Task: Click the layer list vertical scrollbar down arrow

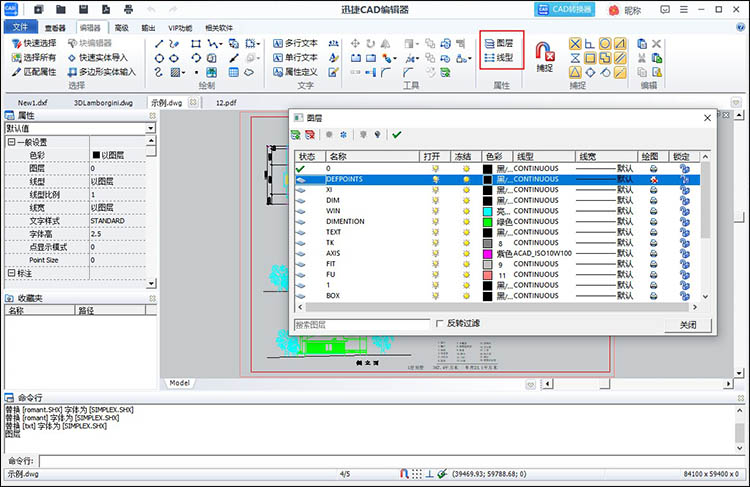Action: click(x=705, y=297)
